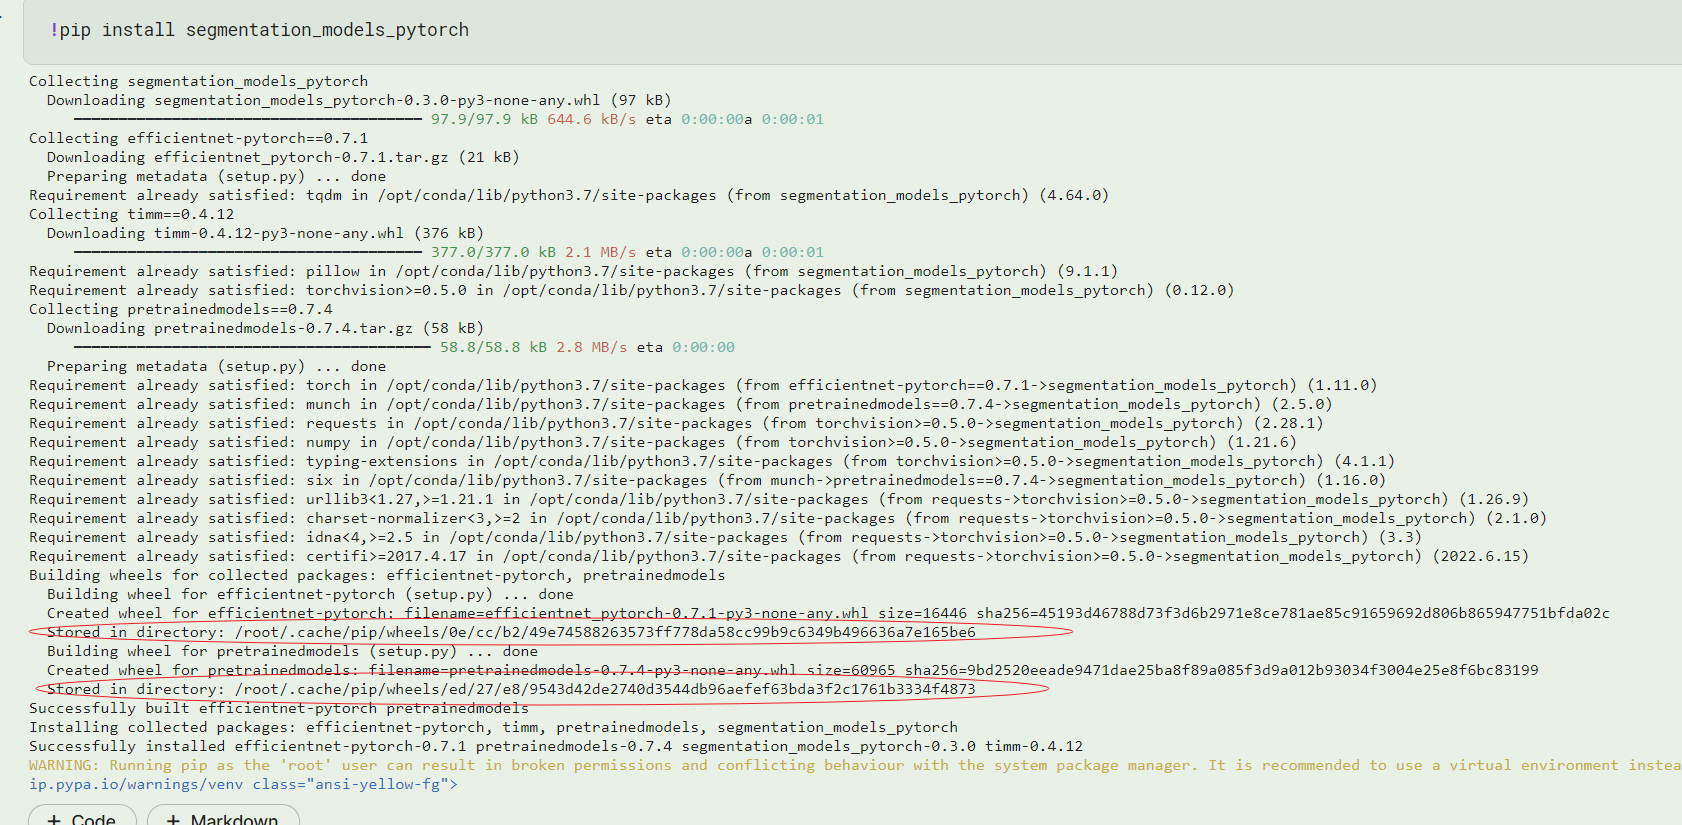Click the '+ Code' button below the output

pyautogui.click(x=82, y=815)
